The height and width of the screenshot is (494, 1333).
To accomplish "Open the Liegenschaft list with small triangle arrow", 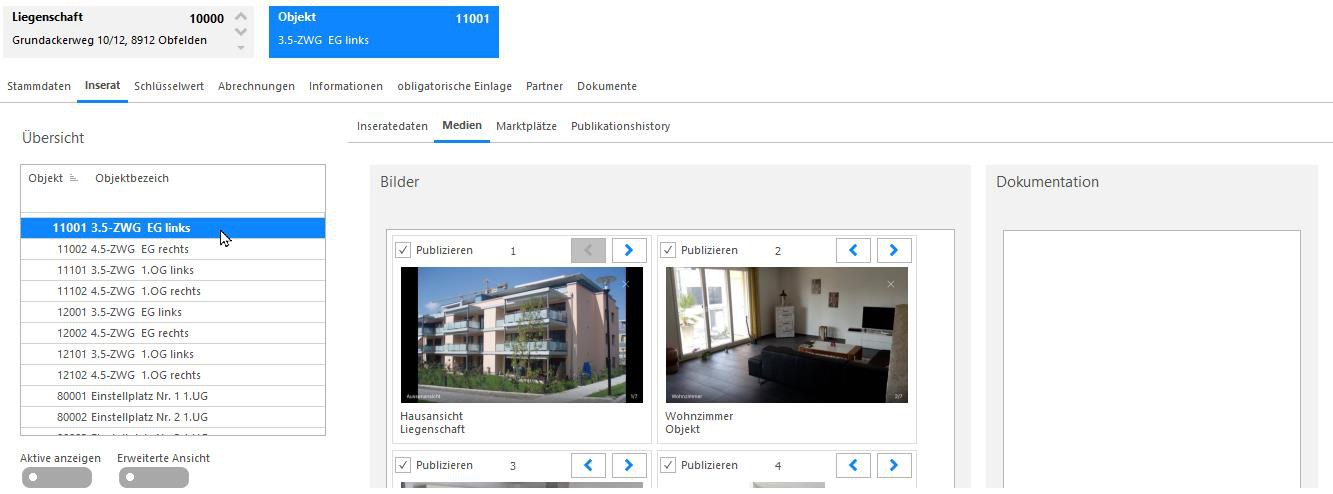I will [240, 46].
